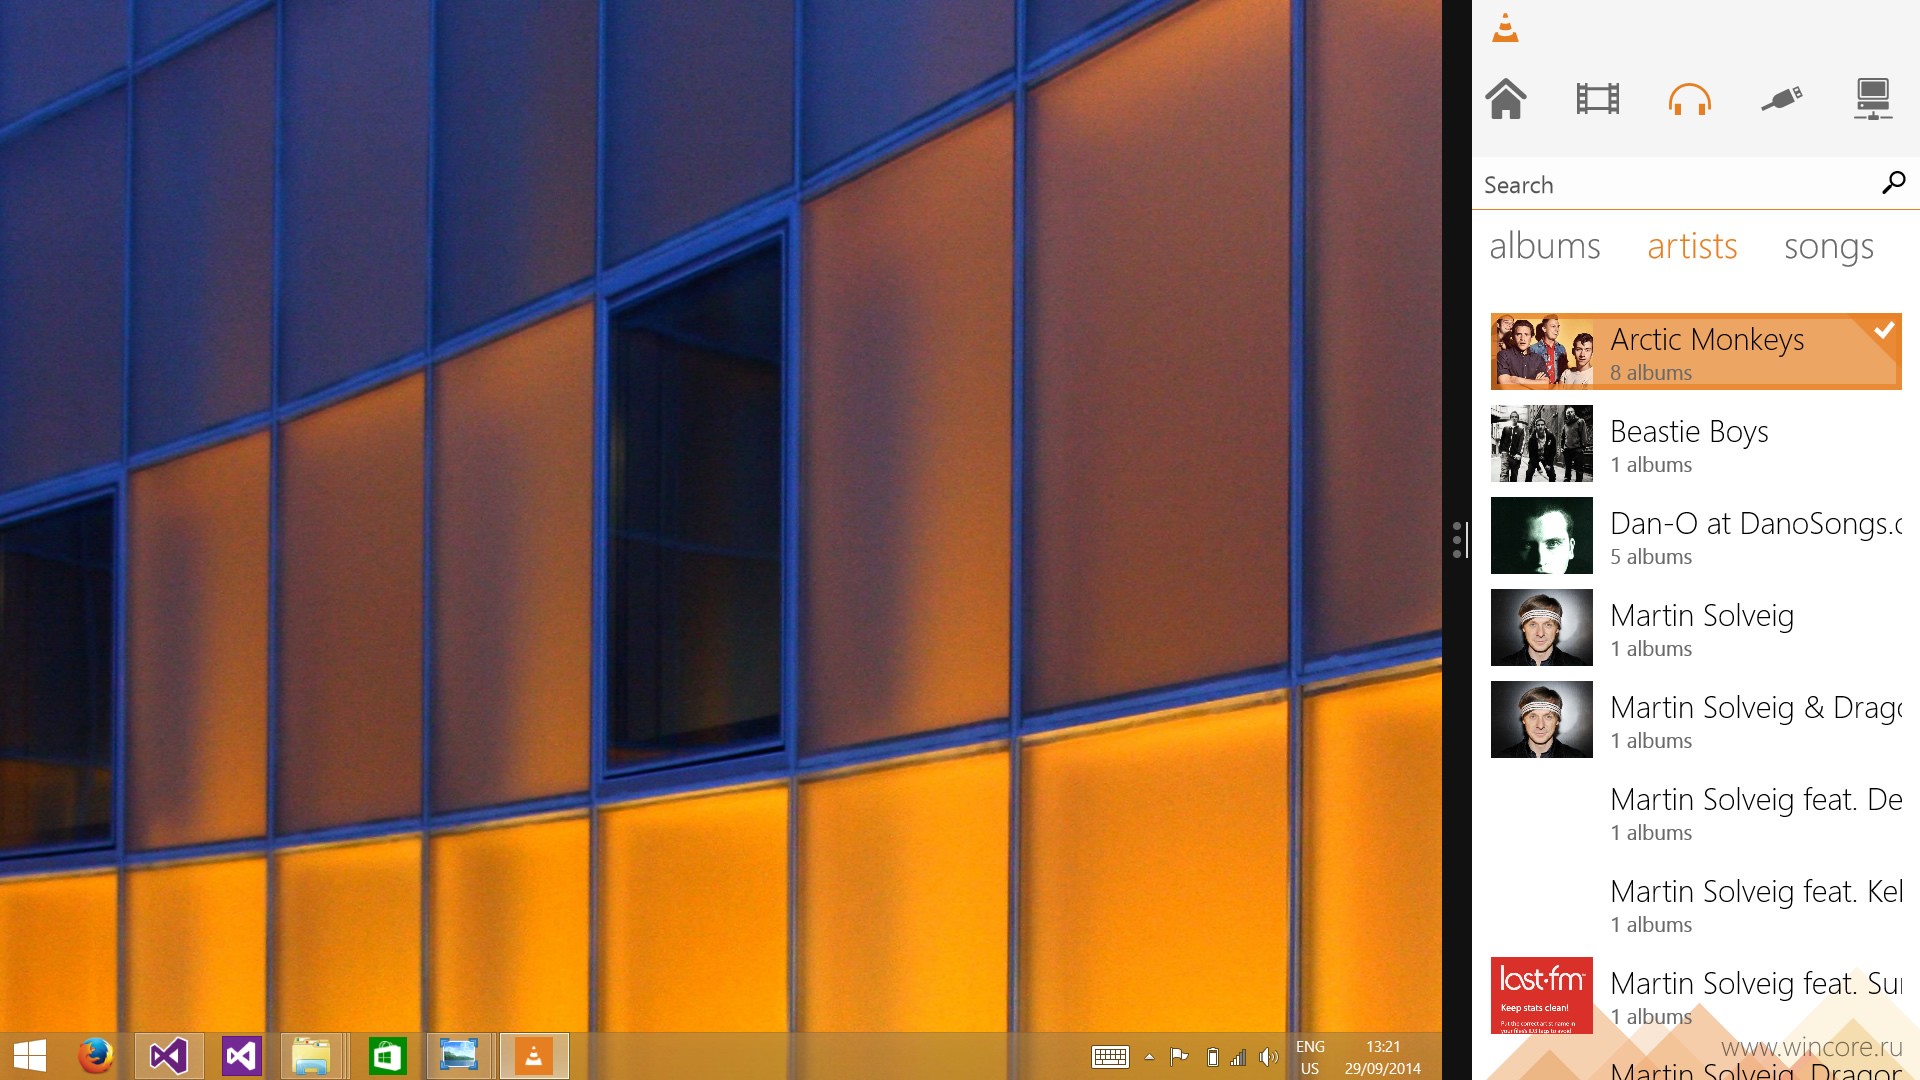Change the ENG US input language
Image resolution: width=1920 pixels, height=1080 pixels.
(x=1310, y=1057)
